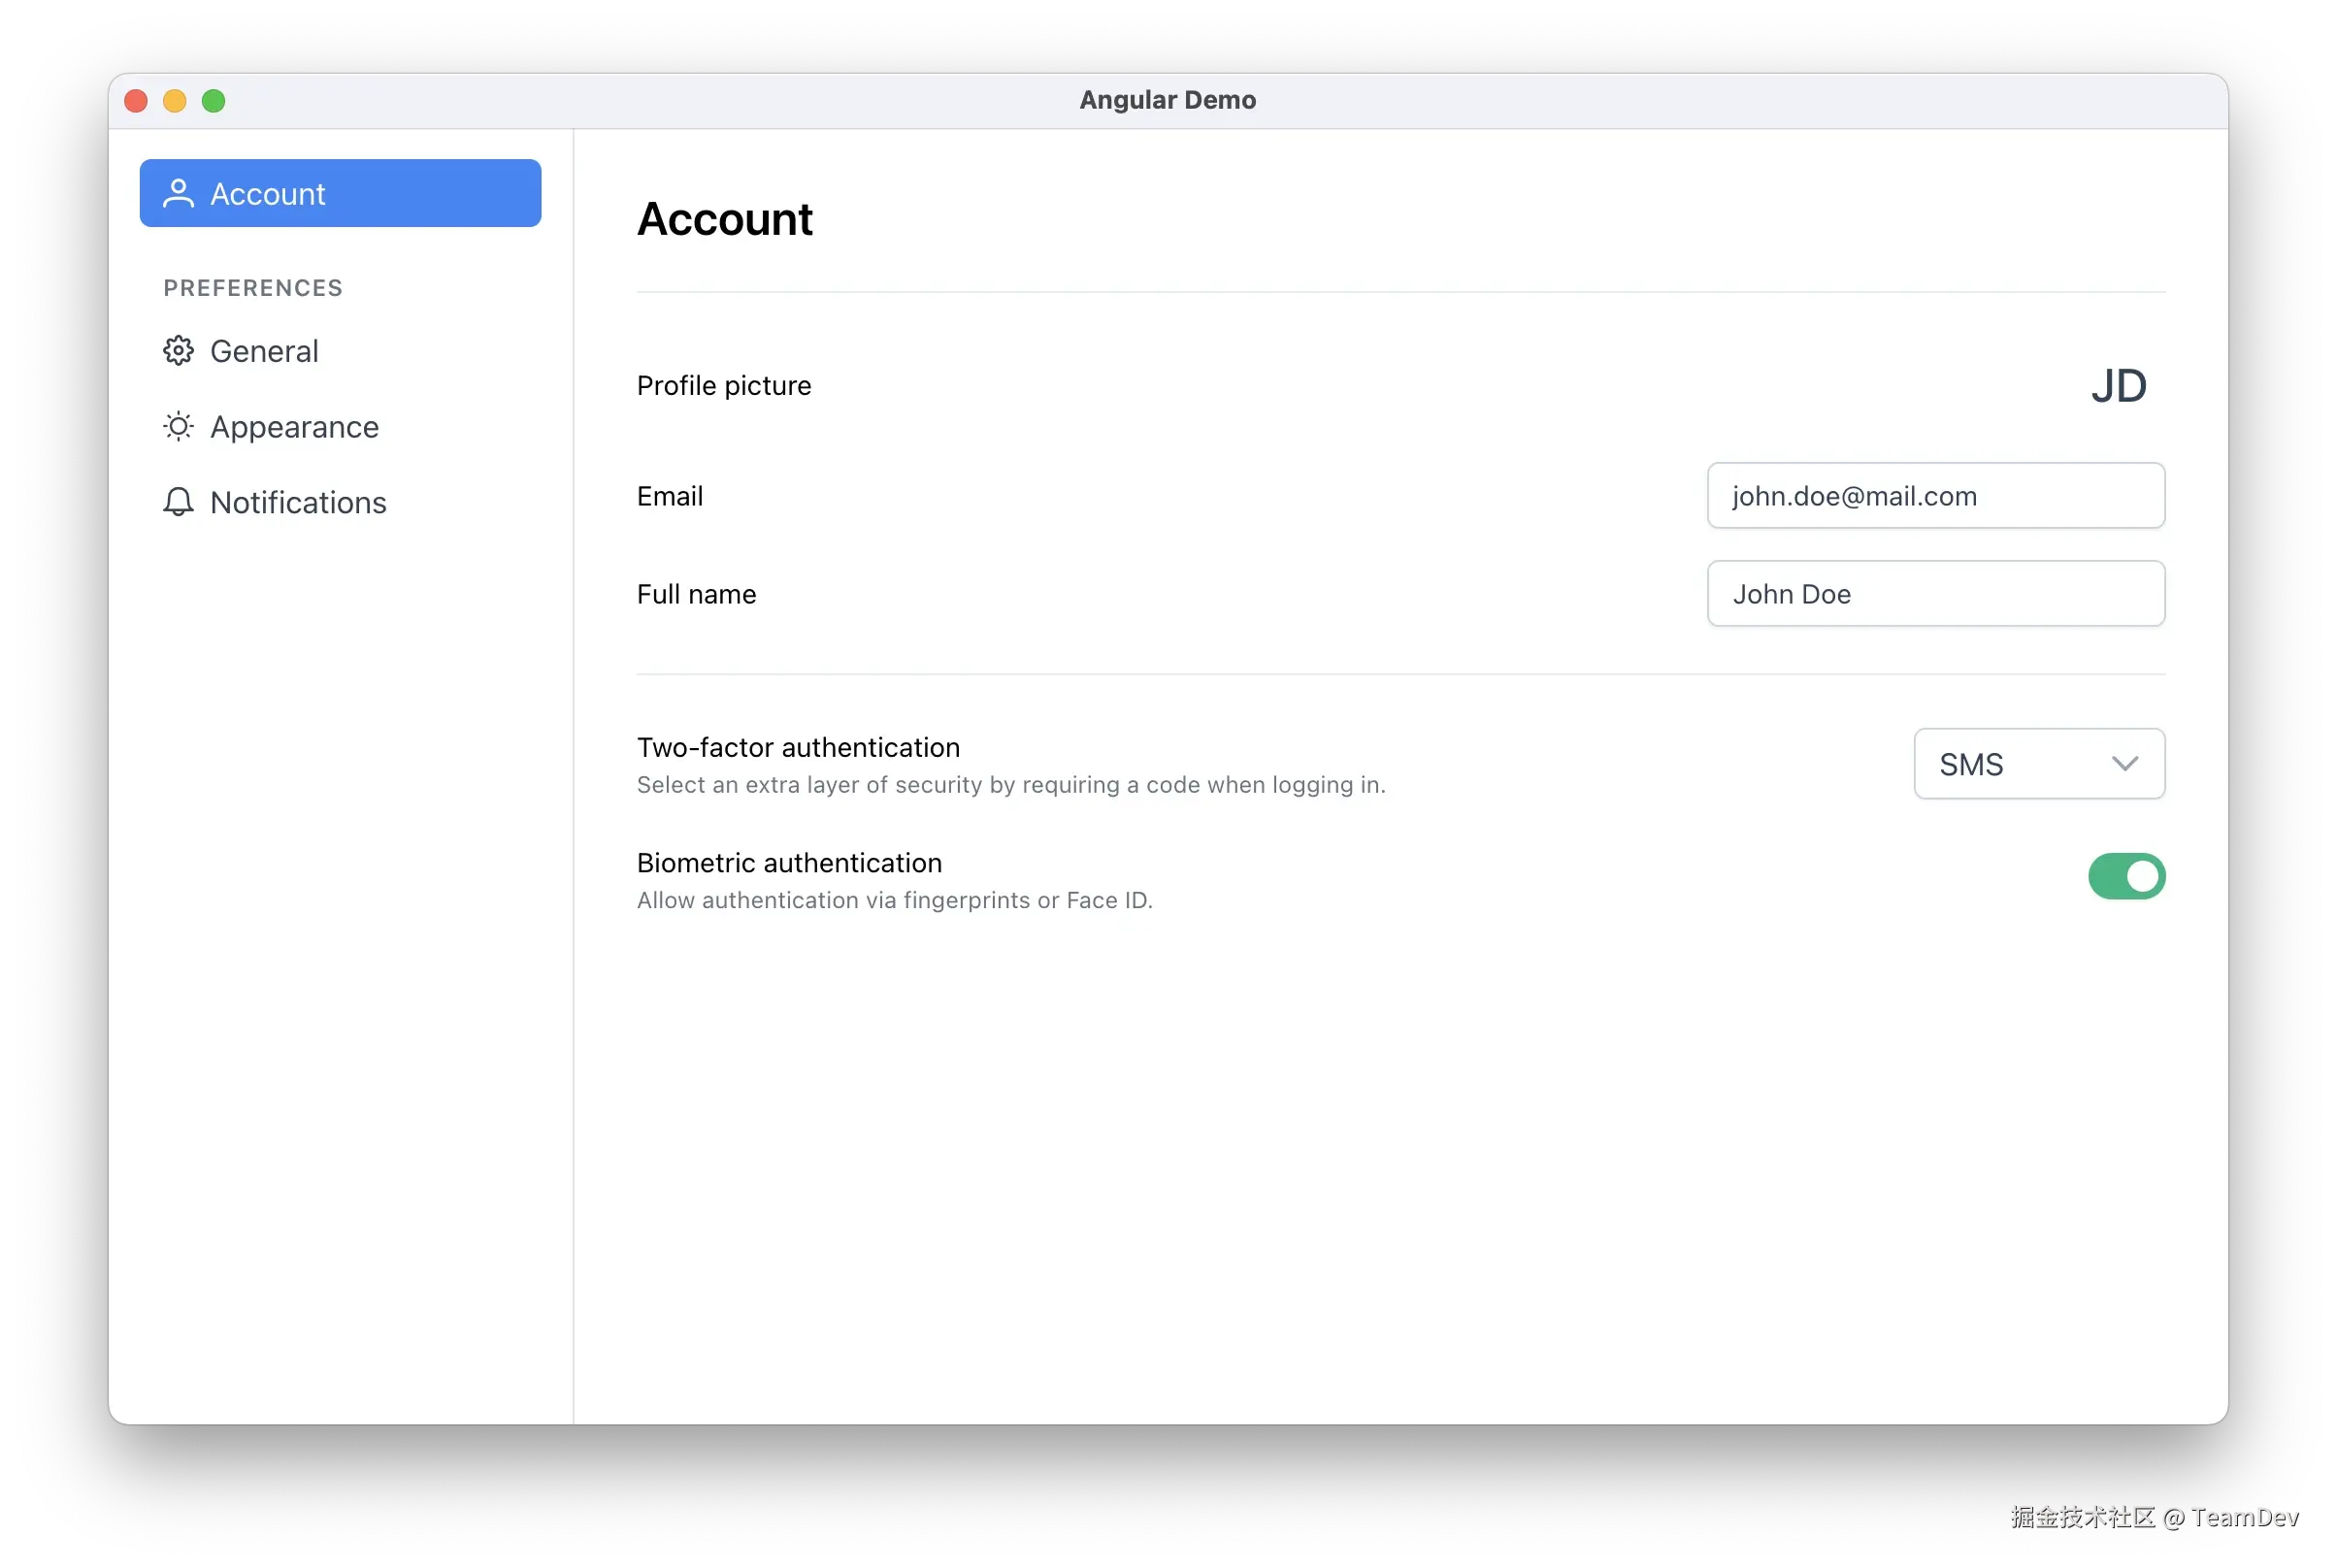Navigate to the Appearance section
Screen dimensions: 2337x1568
293,426
